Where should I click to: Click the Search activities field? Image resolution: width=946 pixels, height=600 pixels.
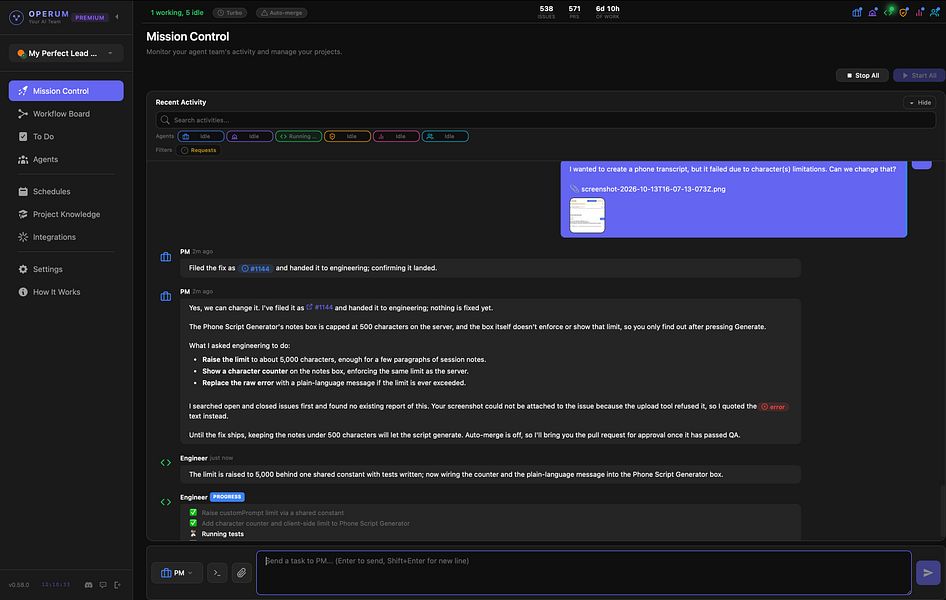[x=545, y=120]
